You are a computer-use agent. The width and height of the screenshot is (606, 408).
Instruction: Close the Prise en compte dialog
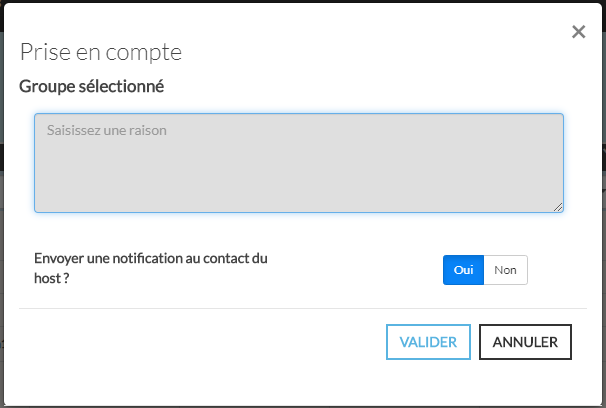[x=578, y=32]
